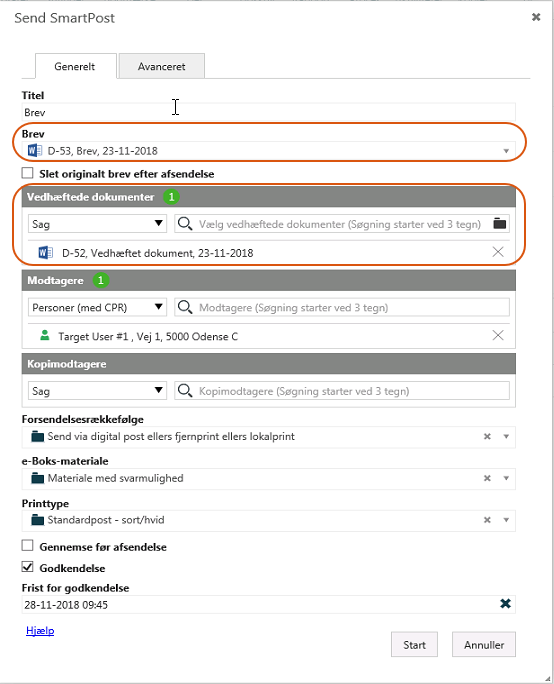Clear the e-Boks-materiale selection
This screenshot has height=684, width=554.
pos(487,478)
